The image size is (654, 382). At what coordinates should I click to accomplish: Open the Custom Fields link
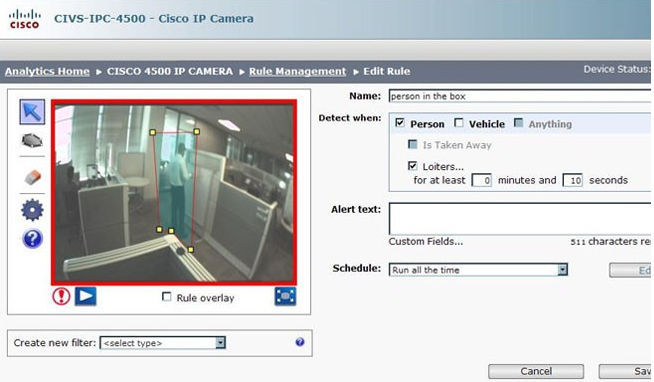tap(425, 241)
